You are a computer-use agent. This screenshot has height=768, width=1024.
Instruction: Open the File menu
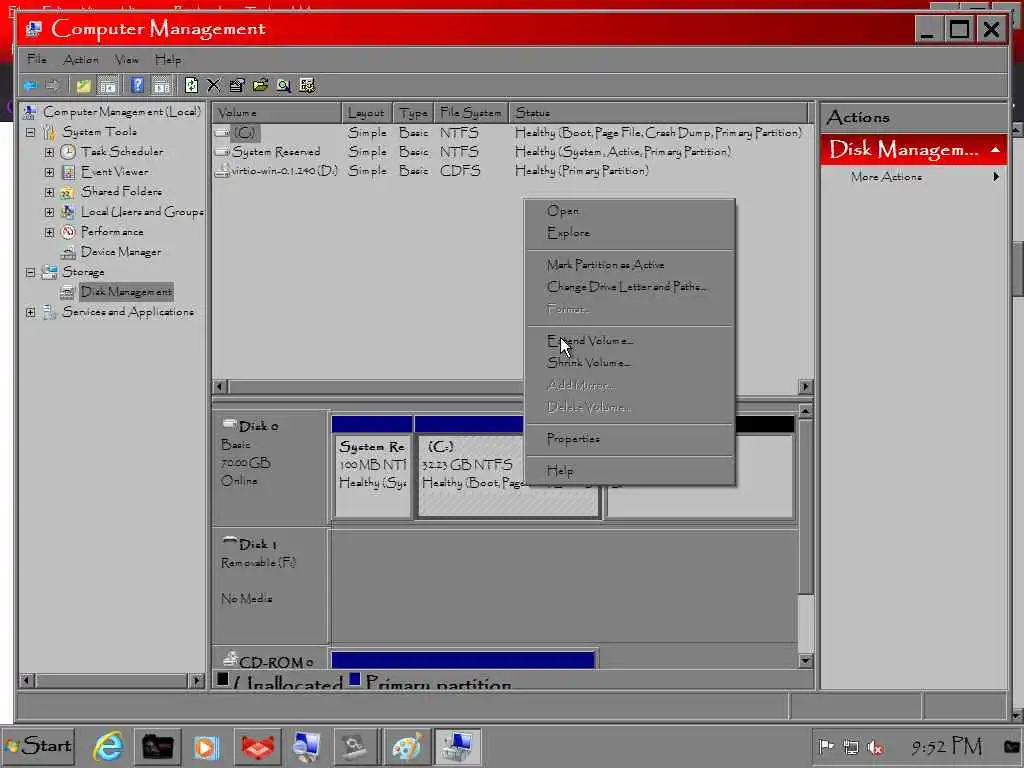click(37, 59)
